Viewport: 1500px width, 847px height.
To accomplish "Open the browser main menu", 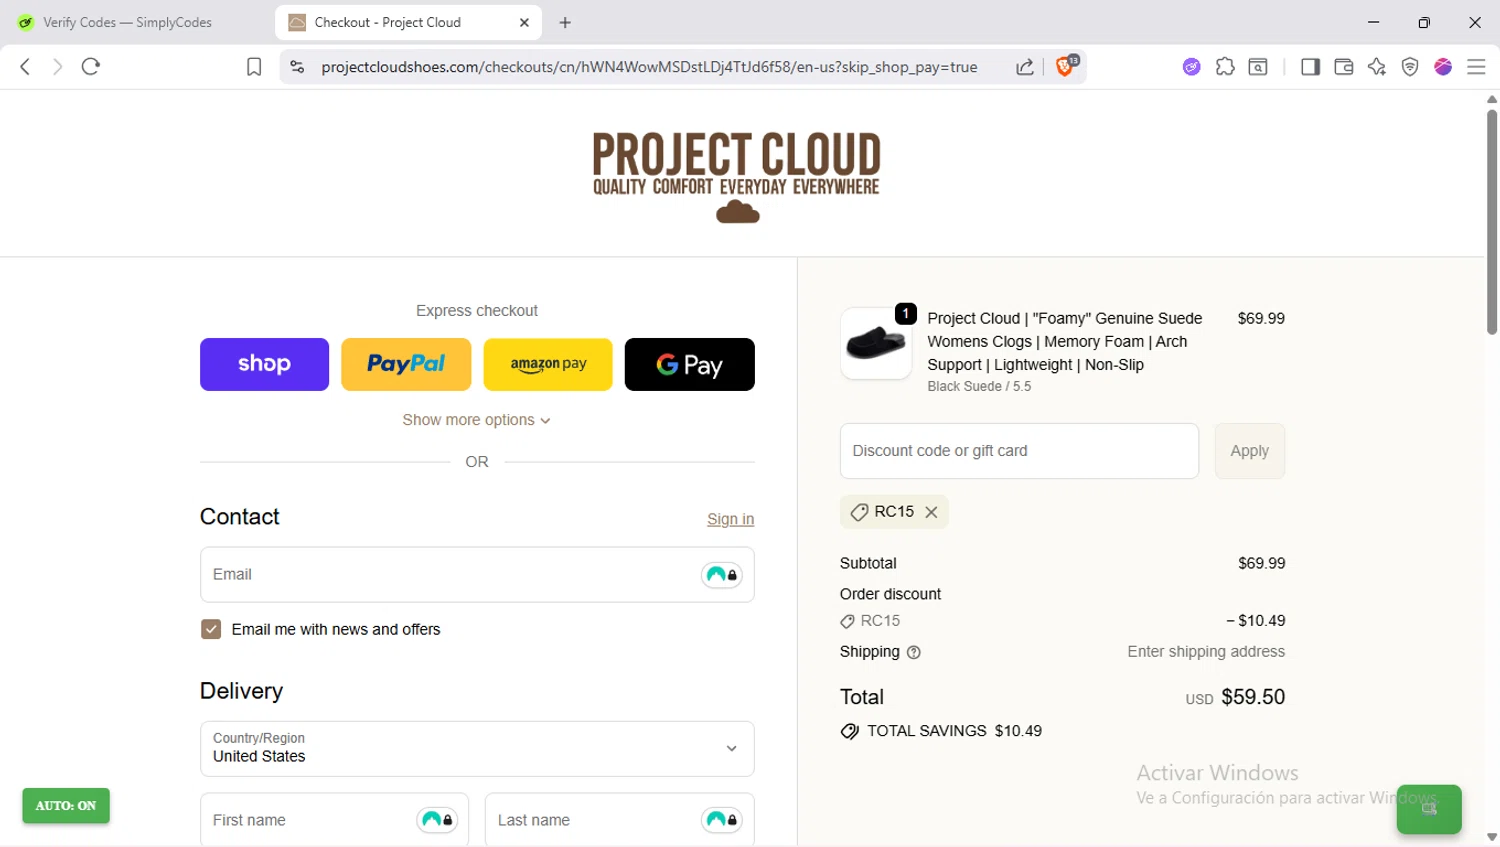I will pos(1476,67).
